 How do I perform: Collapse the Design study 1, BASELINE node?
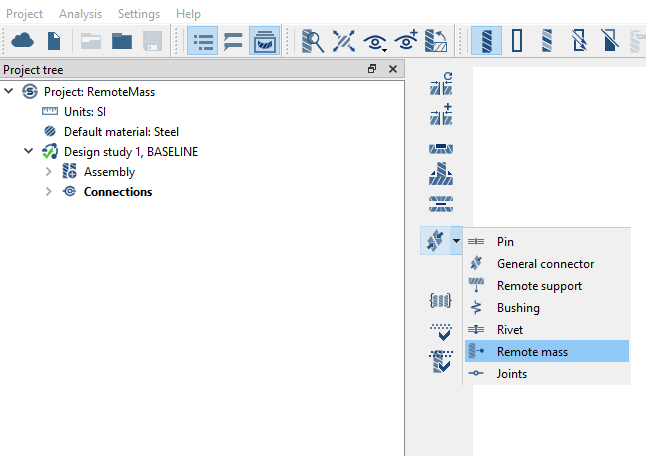[x=30, y=152]
